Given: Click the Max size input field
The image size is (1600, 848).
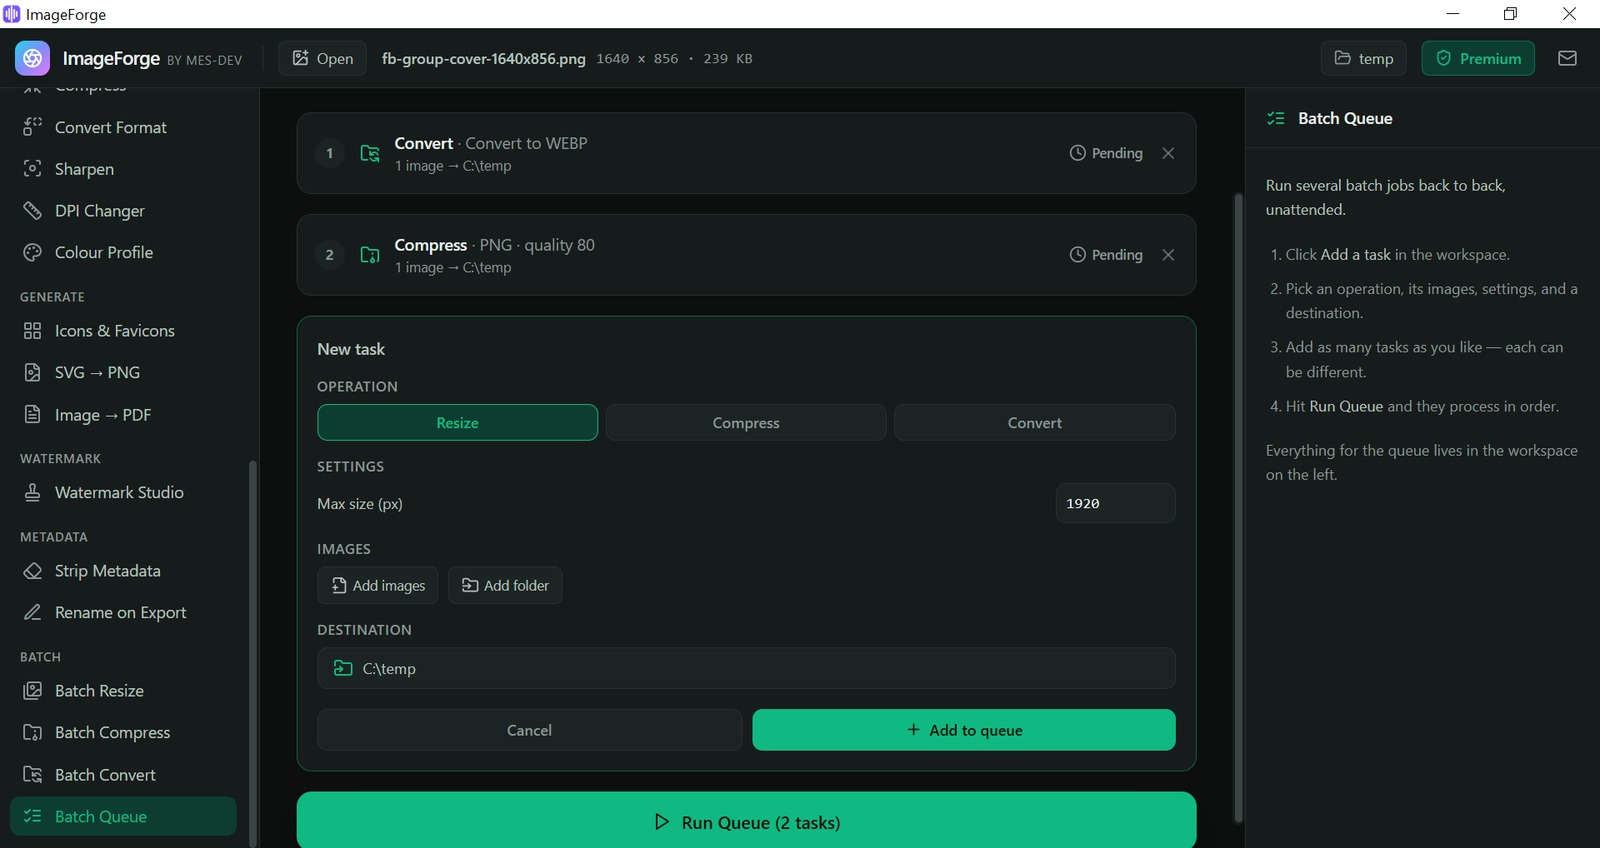Looking at the screenshot, I should coord(1115,503).
